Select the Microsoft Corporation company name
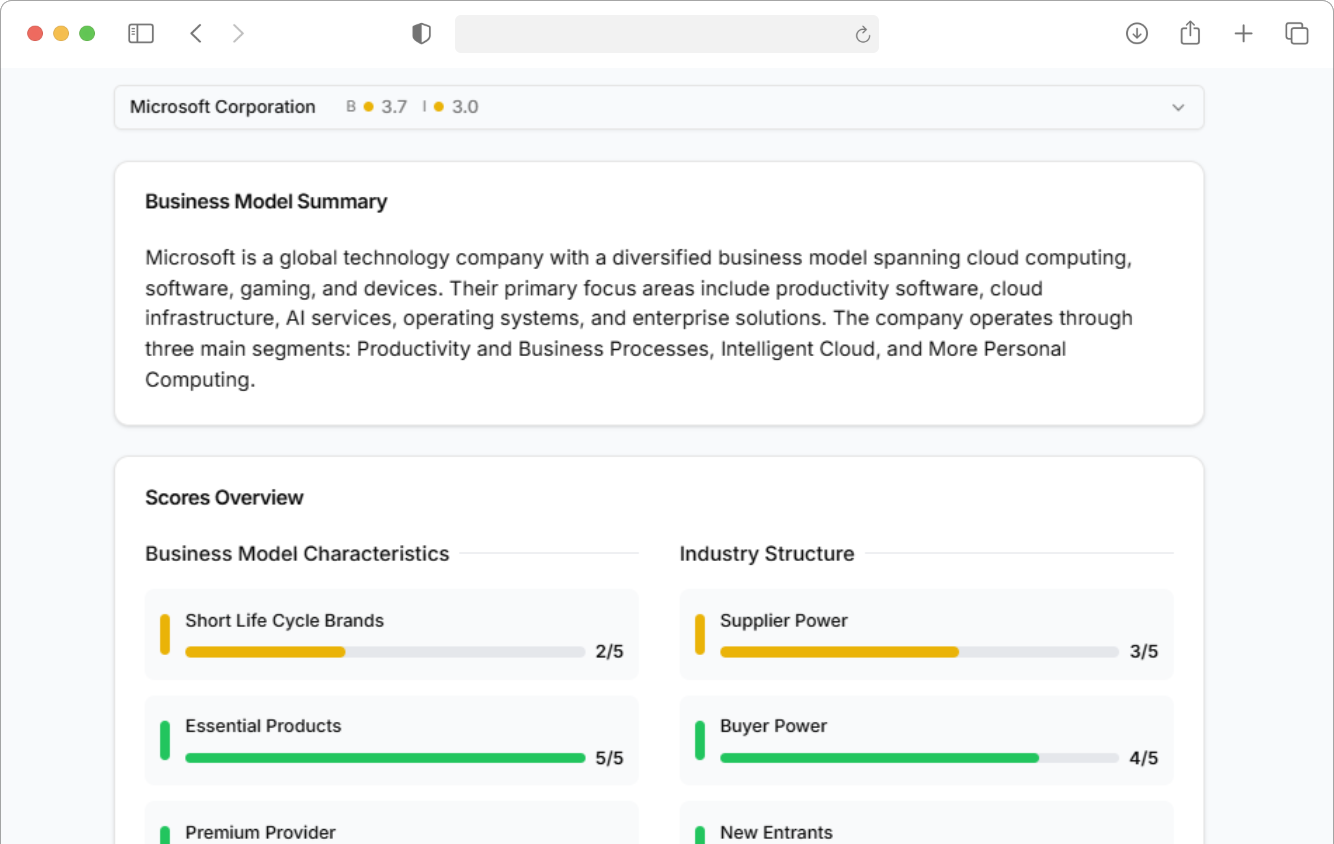 click(x=223, y=107)
